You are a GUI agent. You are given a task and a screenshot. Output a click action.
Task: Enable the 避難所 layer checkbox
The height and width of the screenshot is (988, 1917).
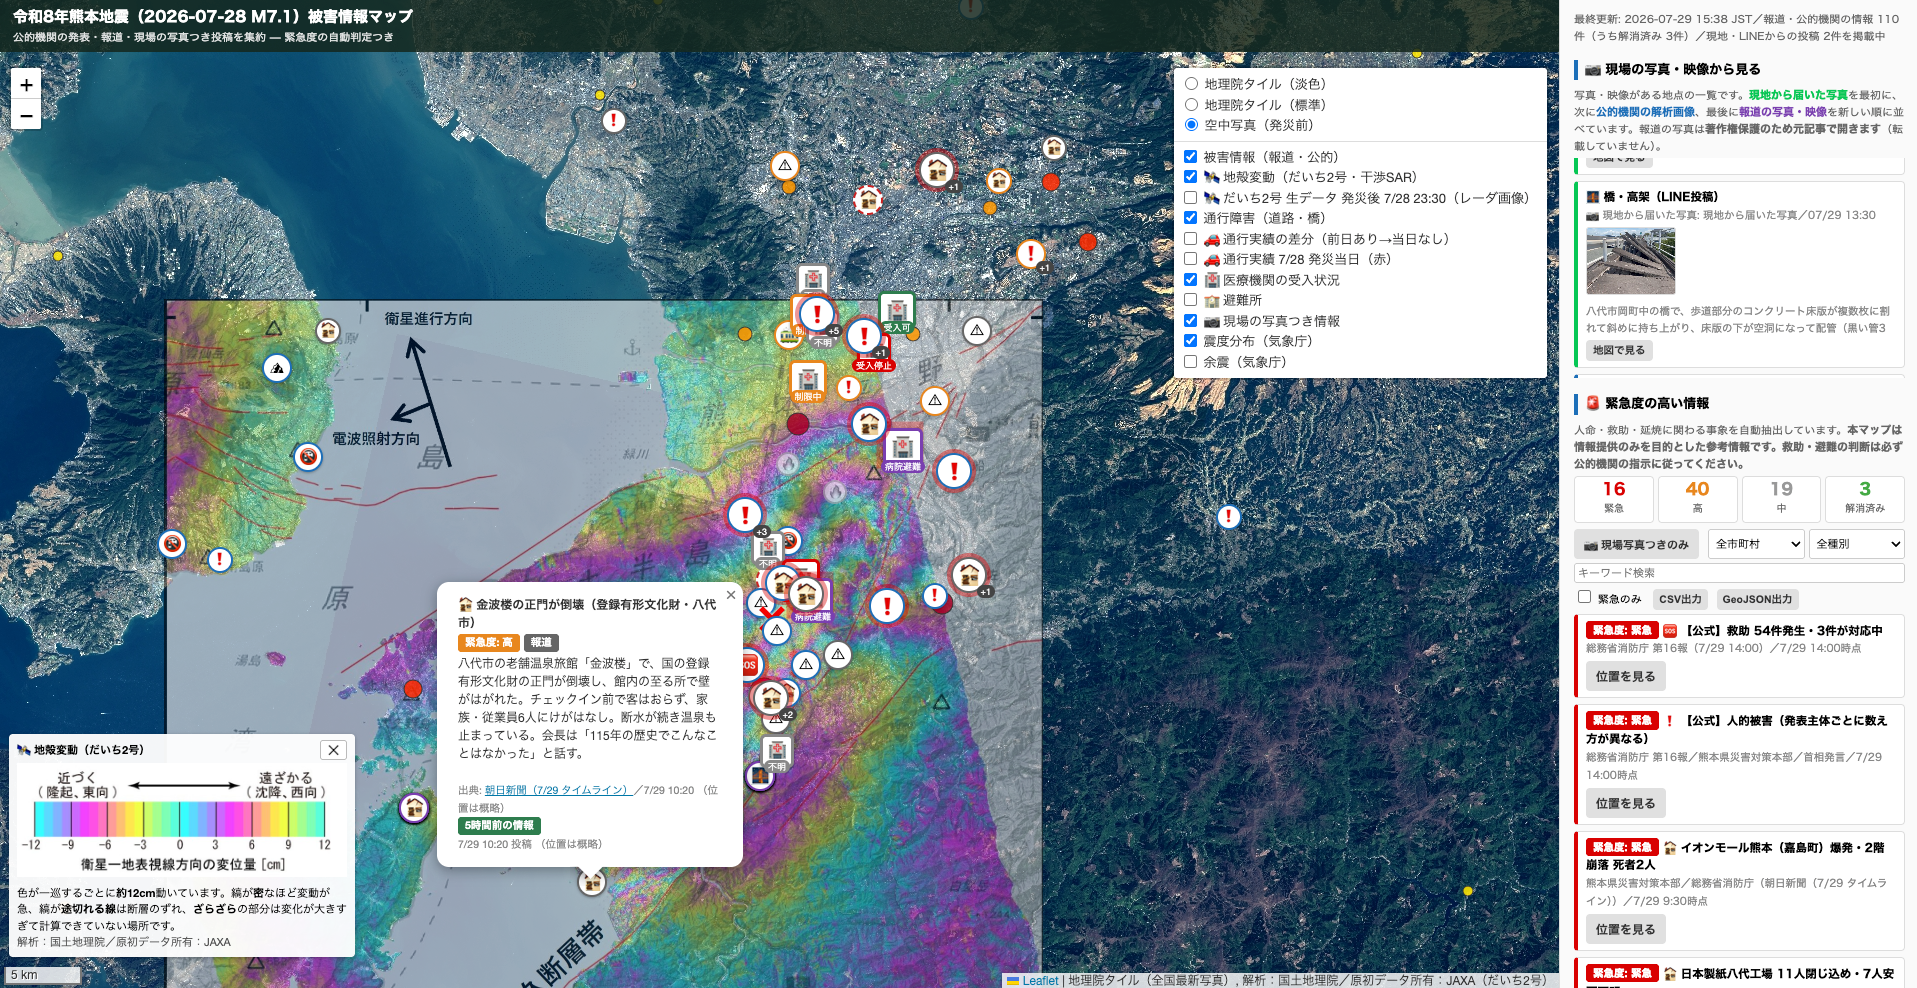(1191, 300)
